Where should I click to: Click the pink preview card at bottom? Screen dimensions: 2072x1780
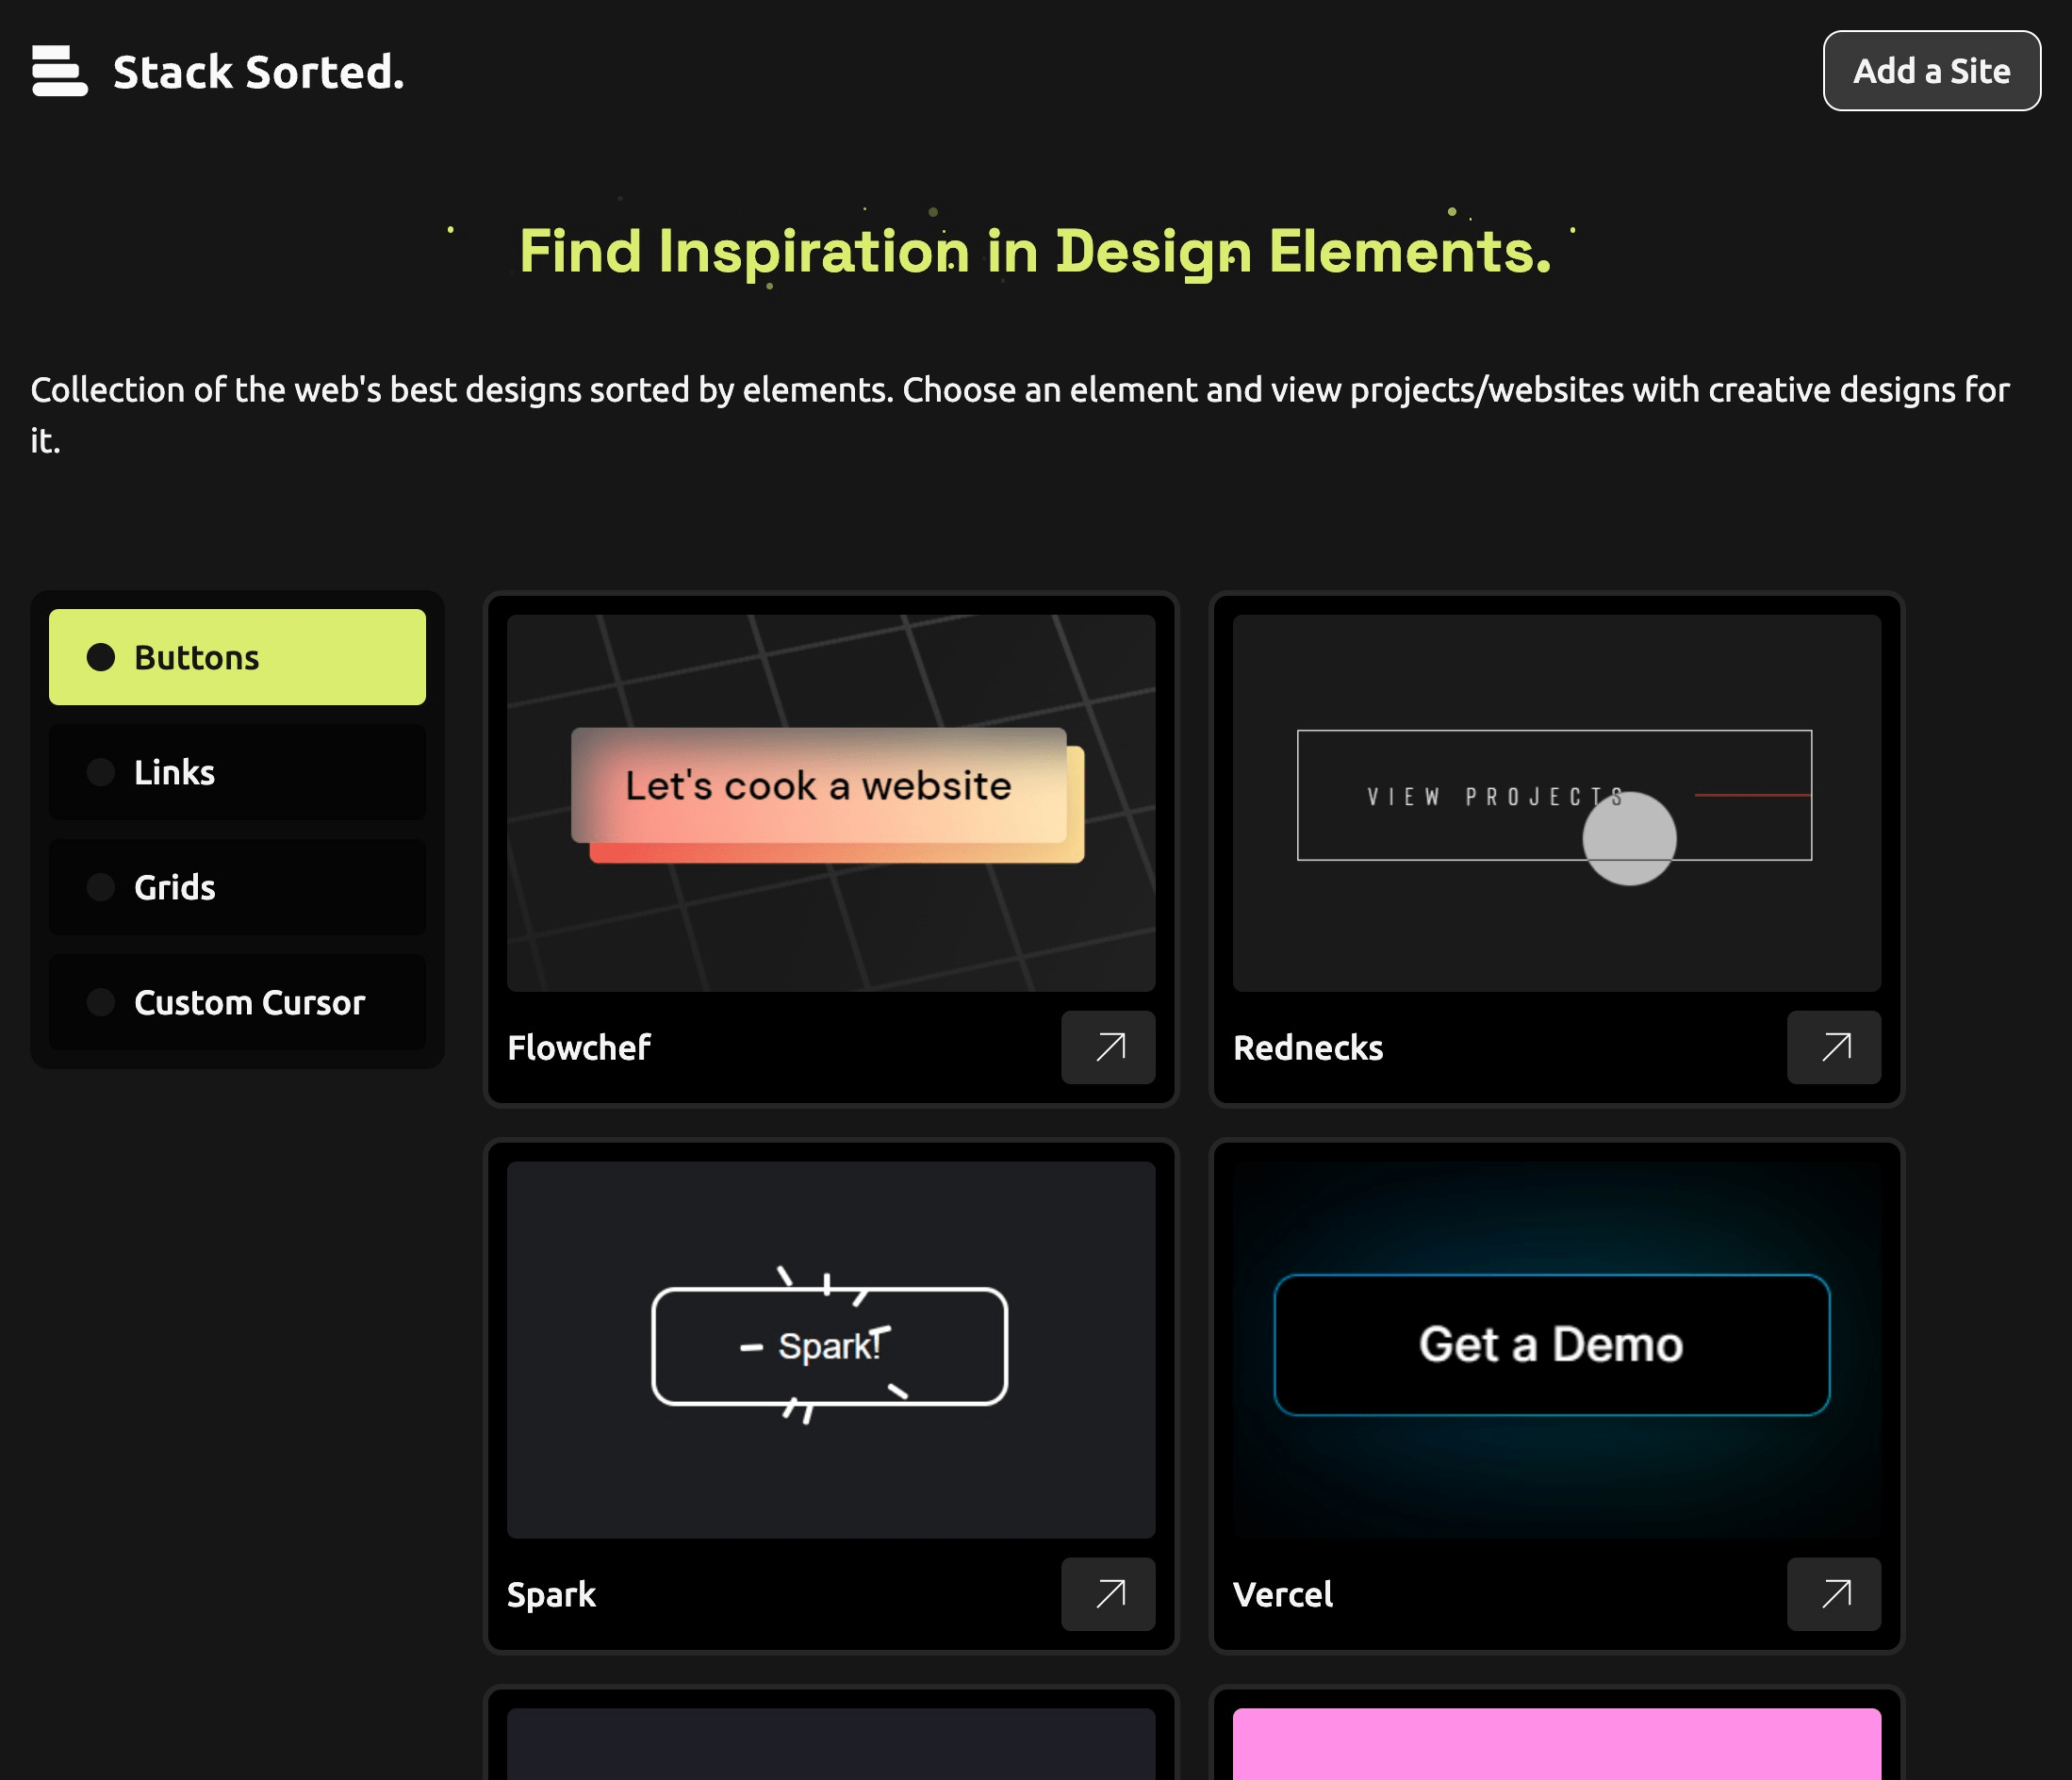pos(1556,1744)
